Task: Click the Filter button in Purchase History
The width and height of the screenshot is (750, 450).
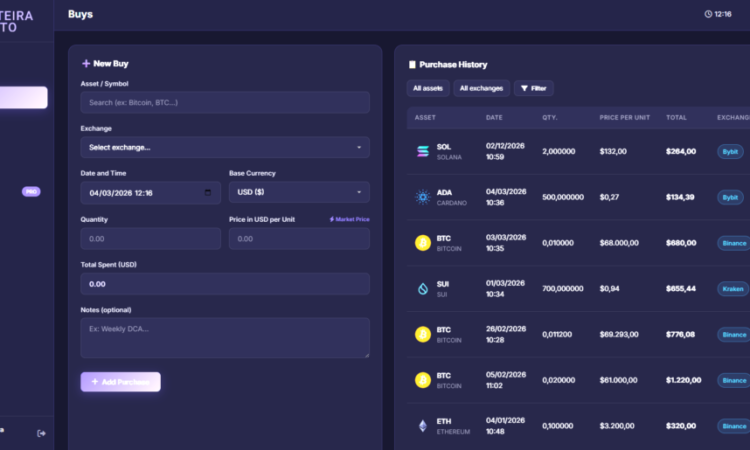Action: 533,88
